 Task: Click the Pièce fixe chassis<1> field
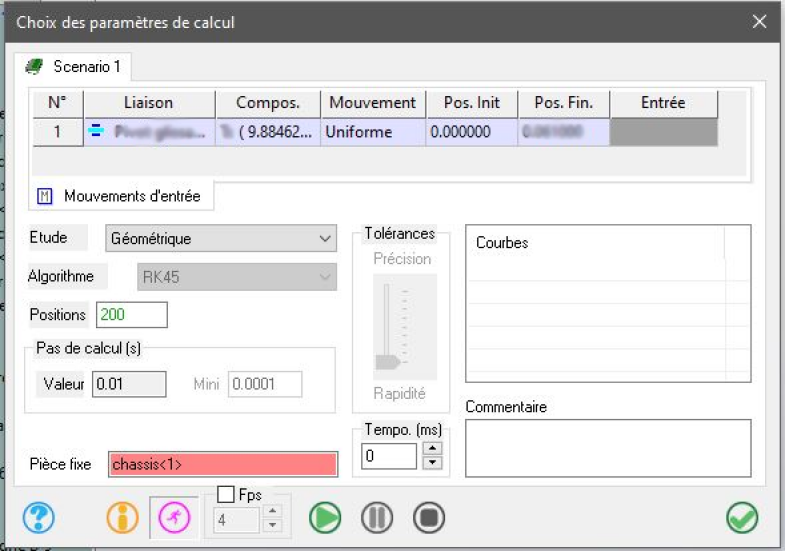tap(223, 464)
